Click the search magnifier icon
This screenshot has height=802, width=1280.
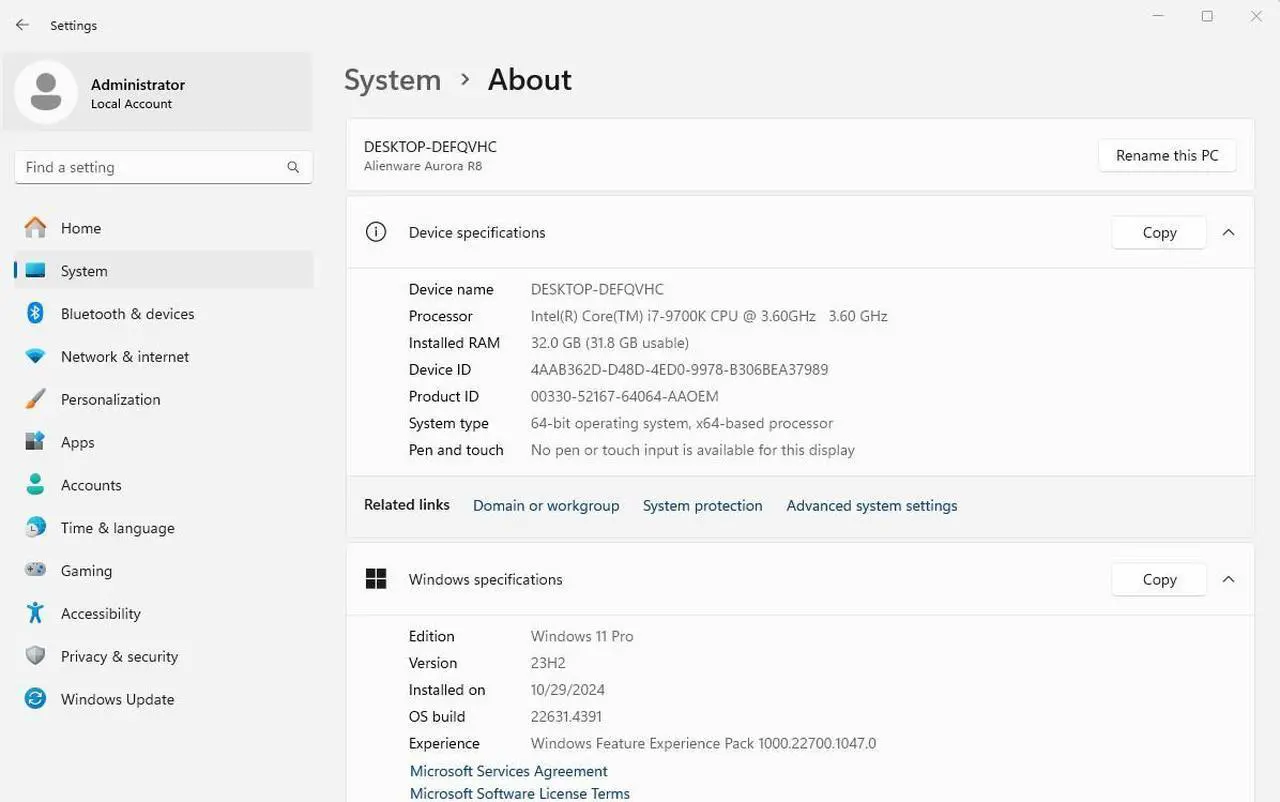pyautogui.click(x=293, y=167)
